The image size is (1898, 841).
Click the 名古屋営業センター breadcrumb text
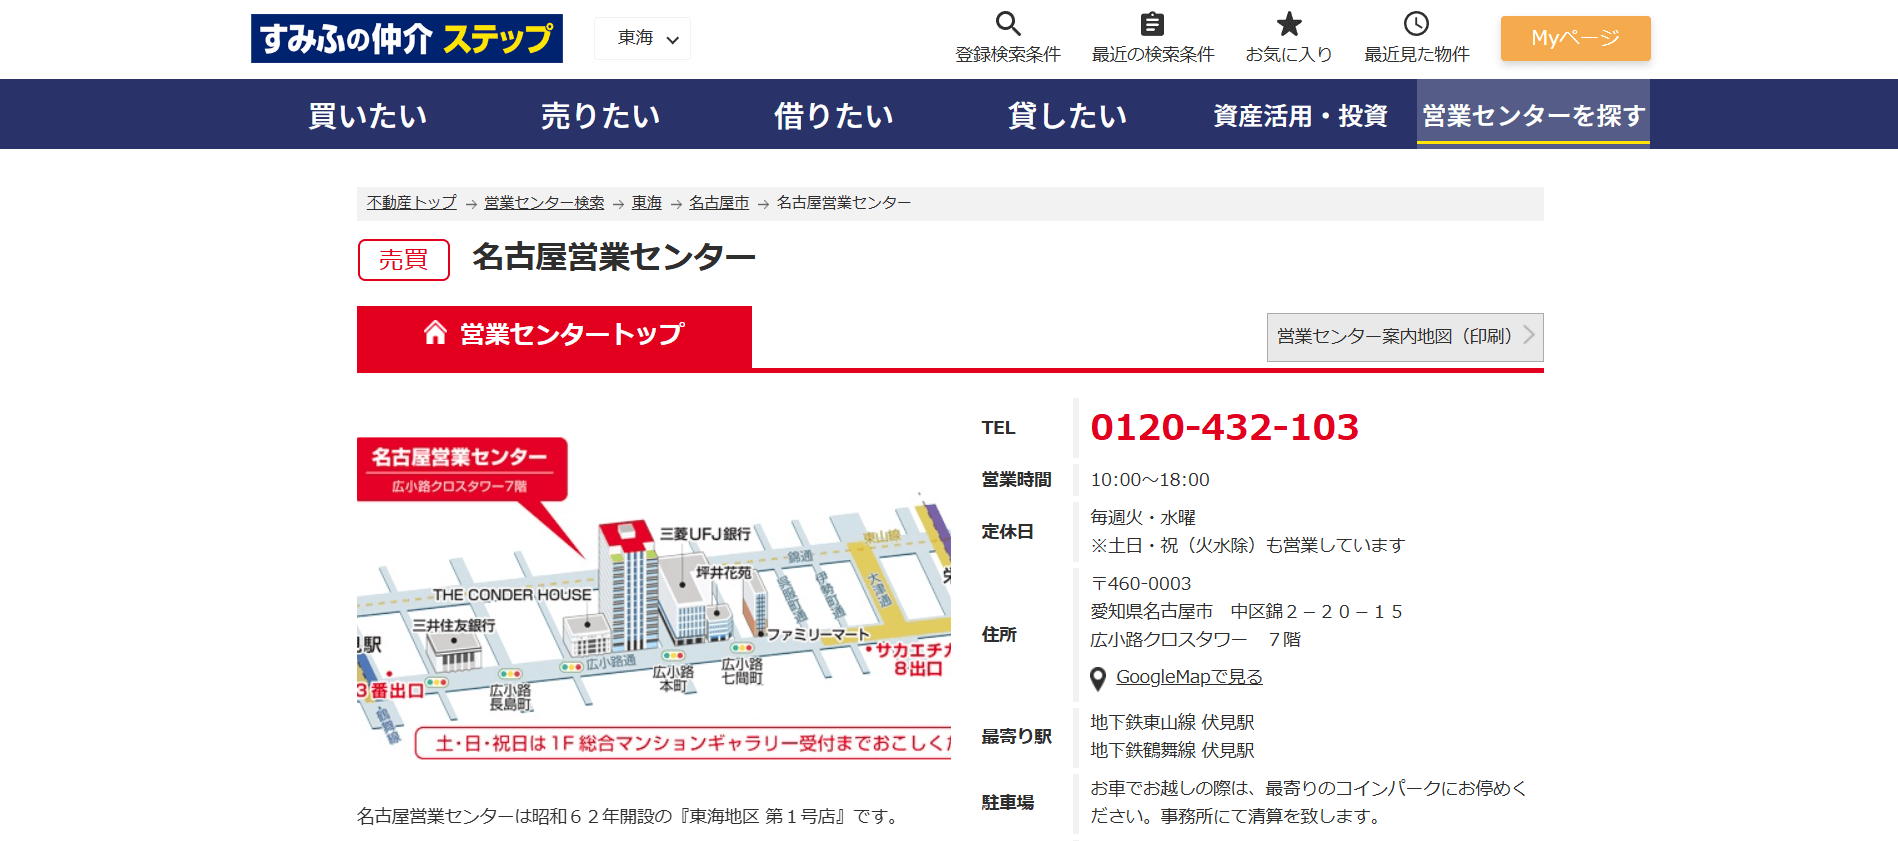point(844,203)
